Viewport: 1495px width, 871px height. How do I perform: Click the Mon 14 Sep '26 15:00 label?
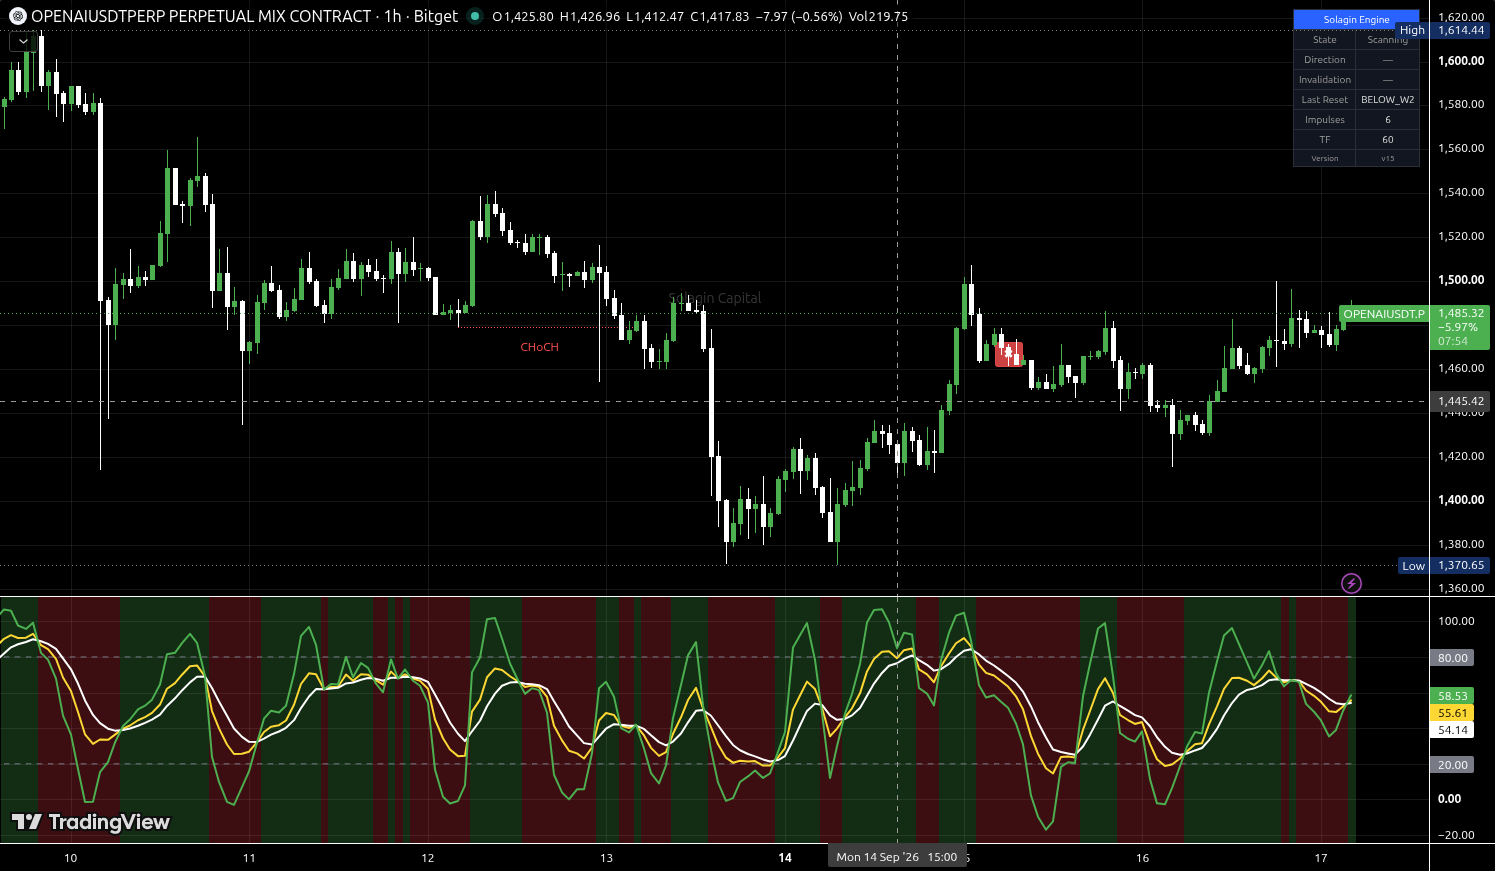(897, 857)
